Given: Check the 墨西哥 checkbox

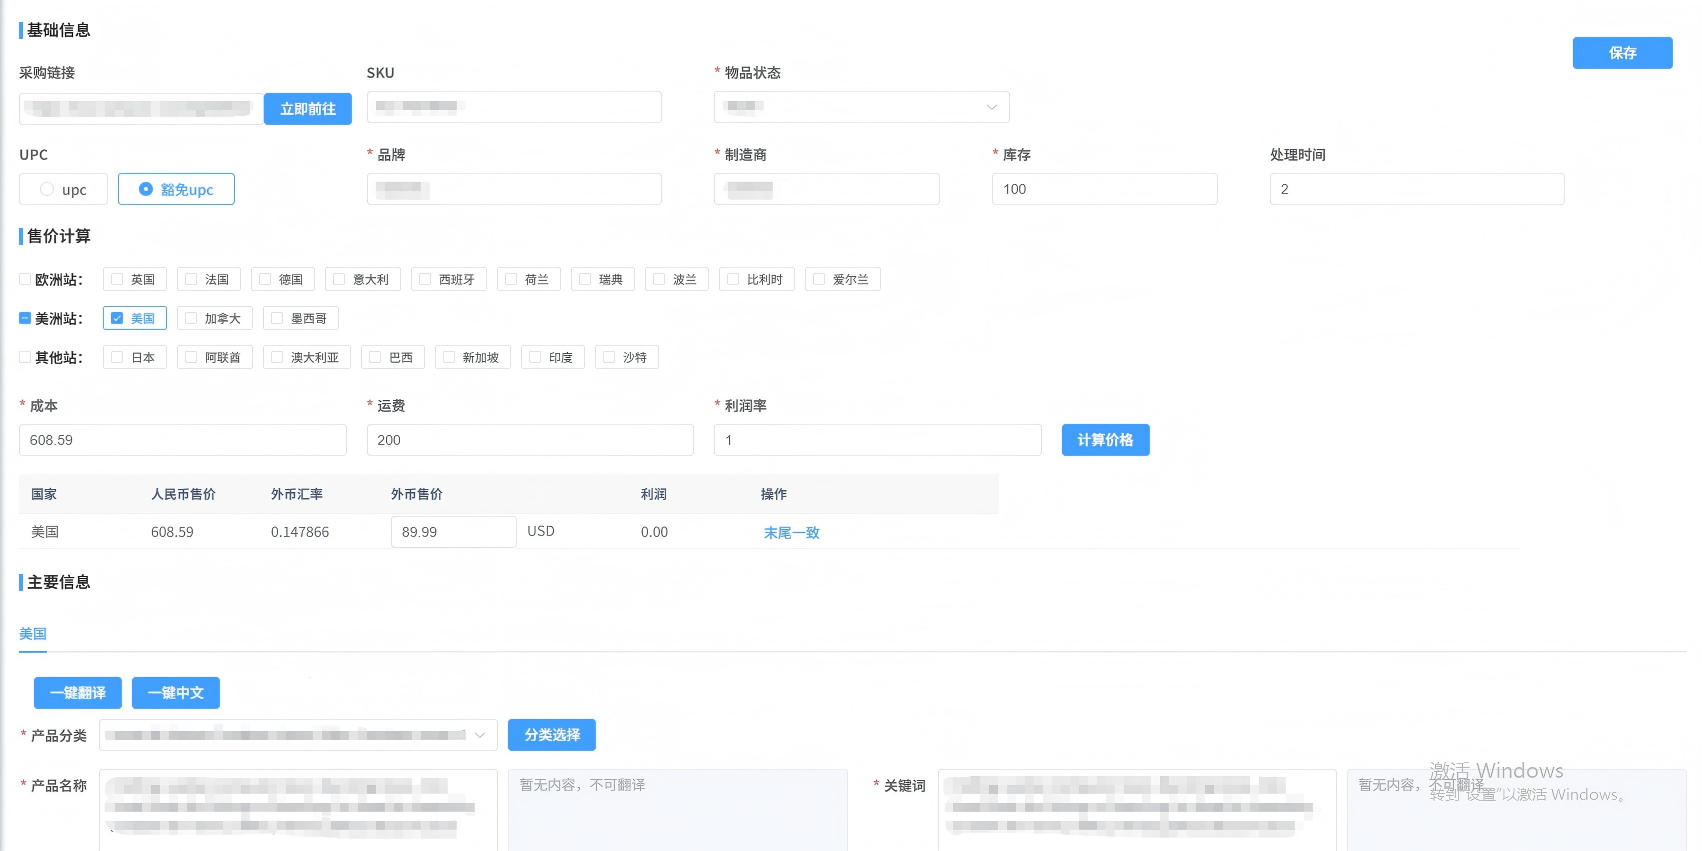Looking at the screenshot, I should pos(277,319).
